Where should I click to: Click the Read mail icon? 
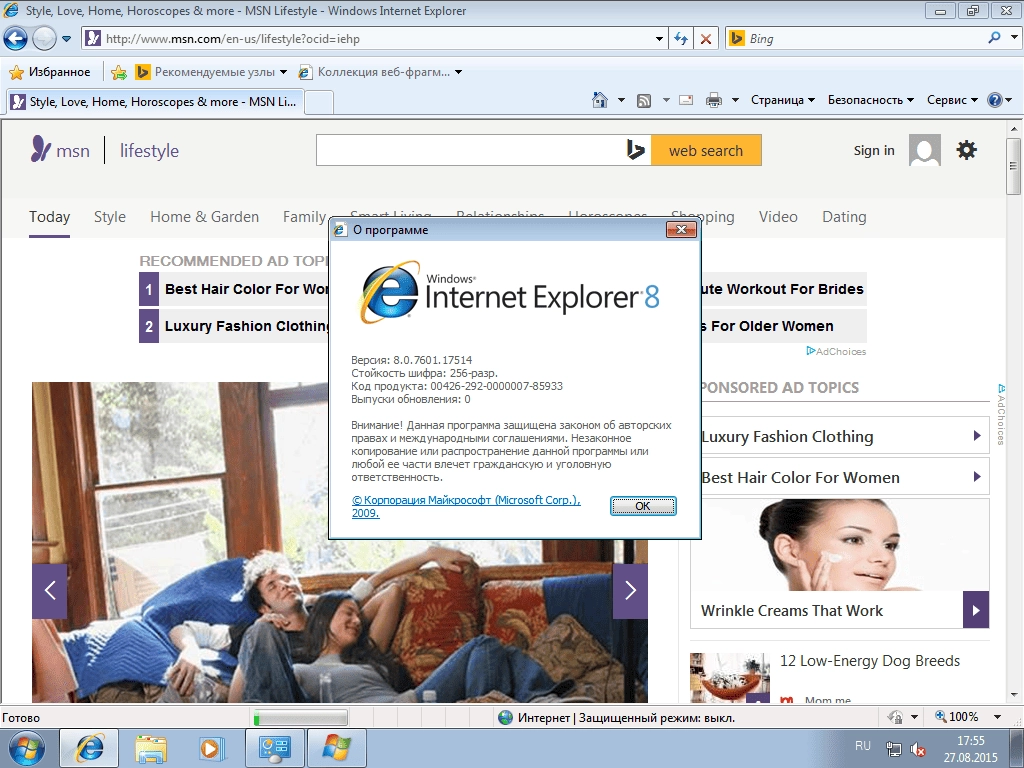pyautogui.click(x=686, y=100)
